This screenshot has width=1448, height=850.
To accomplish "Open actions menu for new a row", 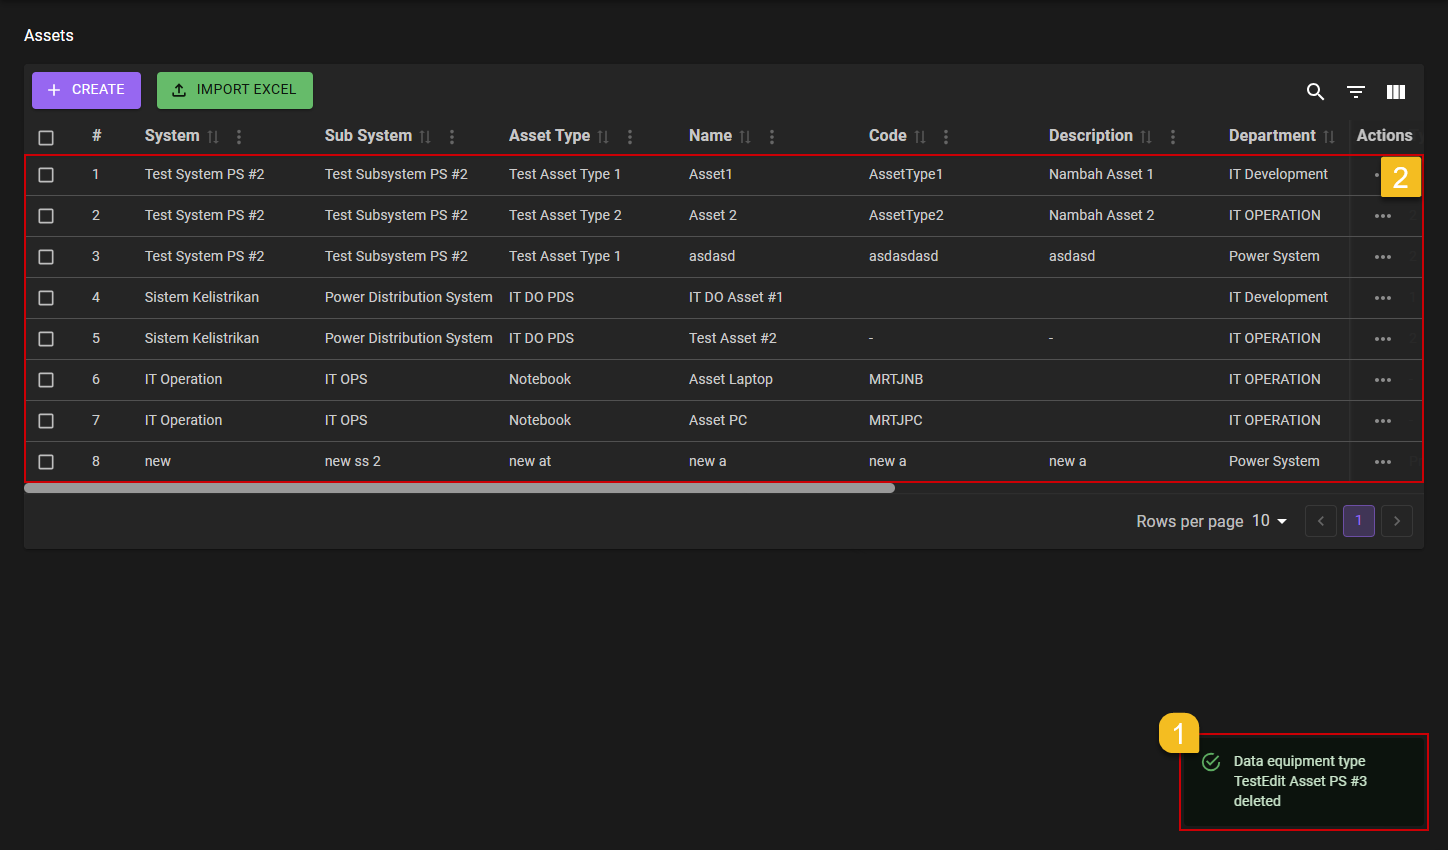I will (x=1382, y=462).
